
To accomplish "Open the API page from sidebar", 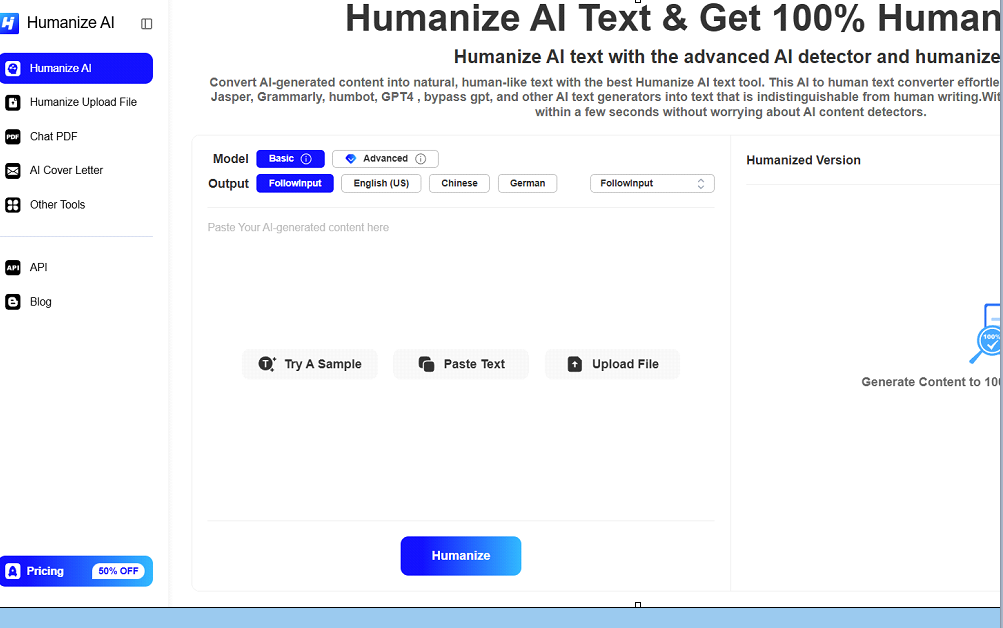I will (38, 267).
